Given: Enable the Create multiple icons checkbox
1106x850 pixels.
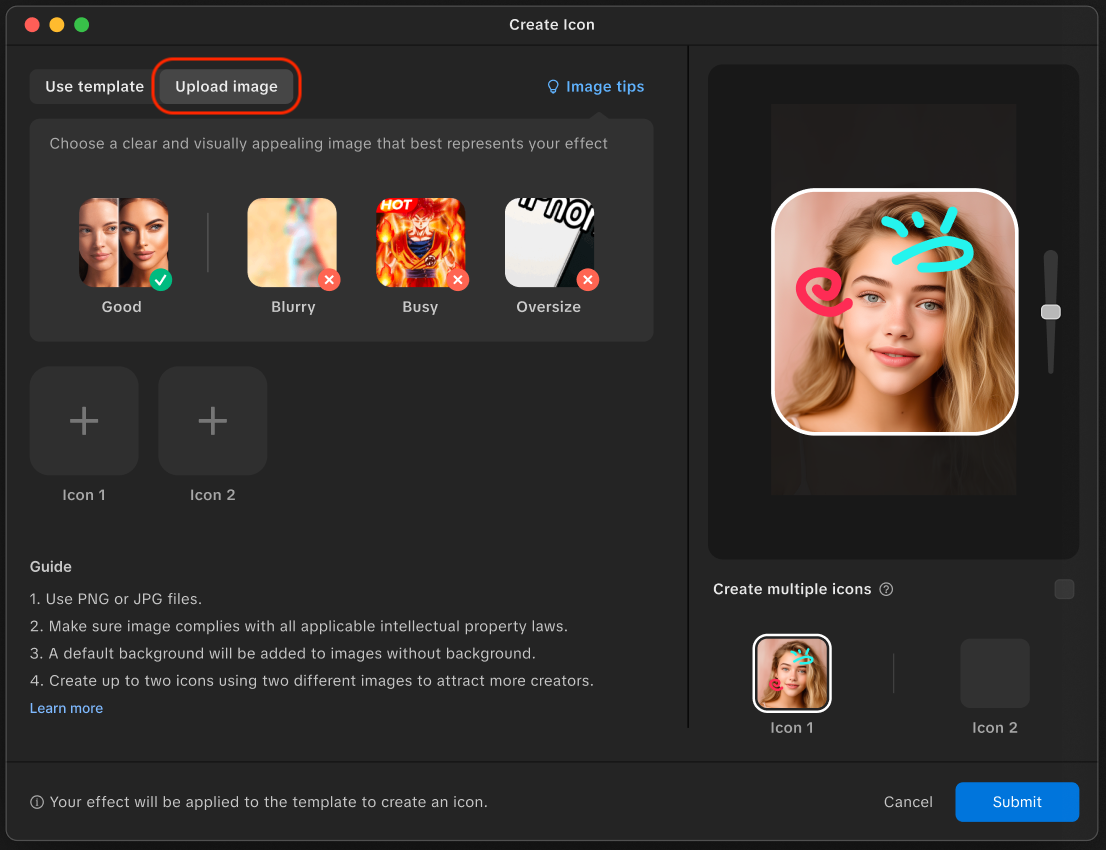Looking at the screenshot, I should click(1064, 589).
